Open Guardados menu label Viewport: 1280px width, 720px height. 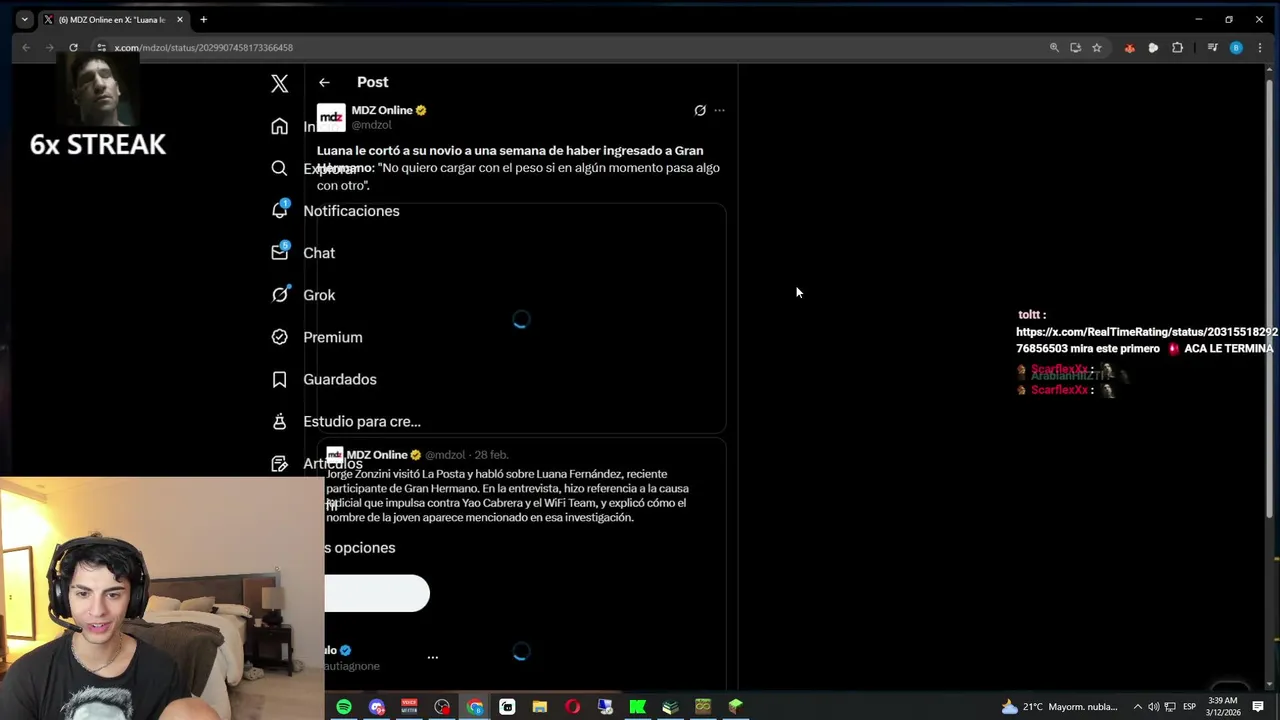click(x=340, y=379)
